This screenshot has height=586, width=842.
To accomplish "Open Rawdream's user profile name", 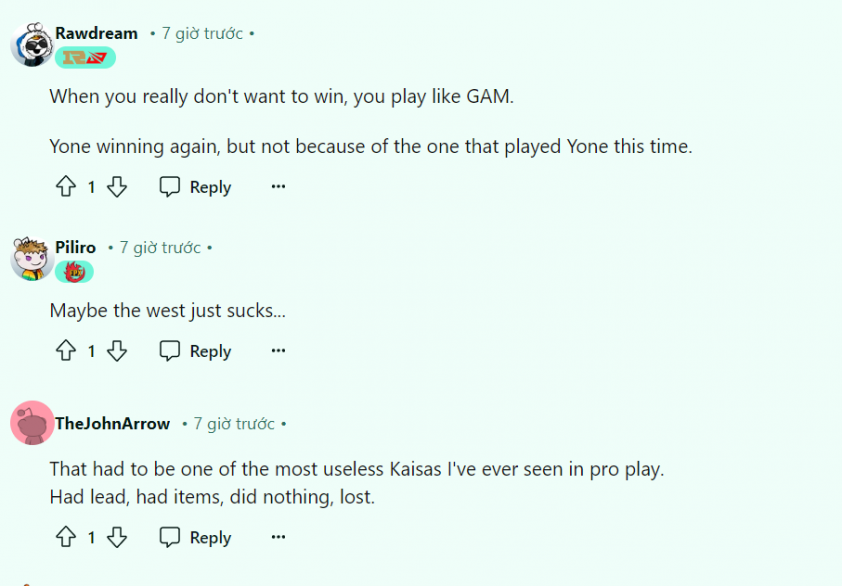I will pos(97,33).
